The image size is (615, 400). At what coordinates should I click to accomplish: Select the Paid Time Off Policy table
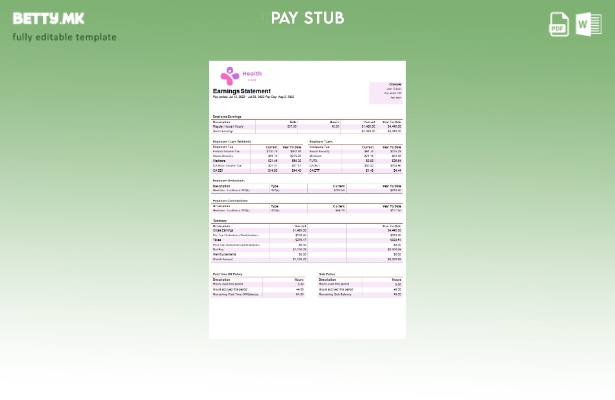pyautogui.click(x=258, y=285)
